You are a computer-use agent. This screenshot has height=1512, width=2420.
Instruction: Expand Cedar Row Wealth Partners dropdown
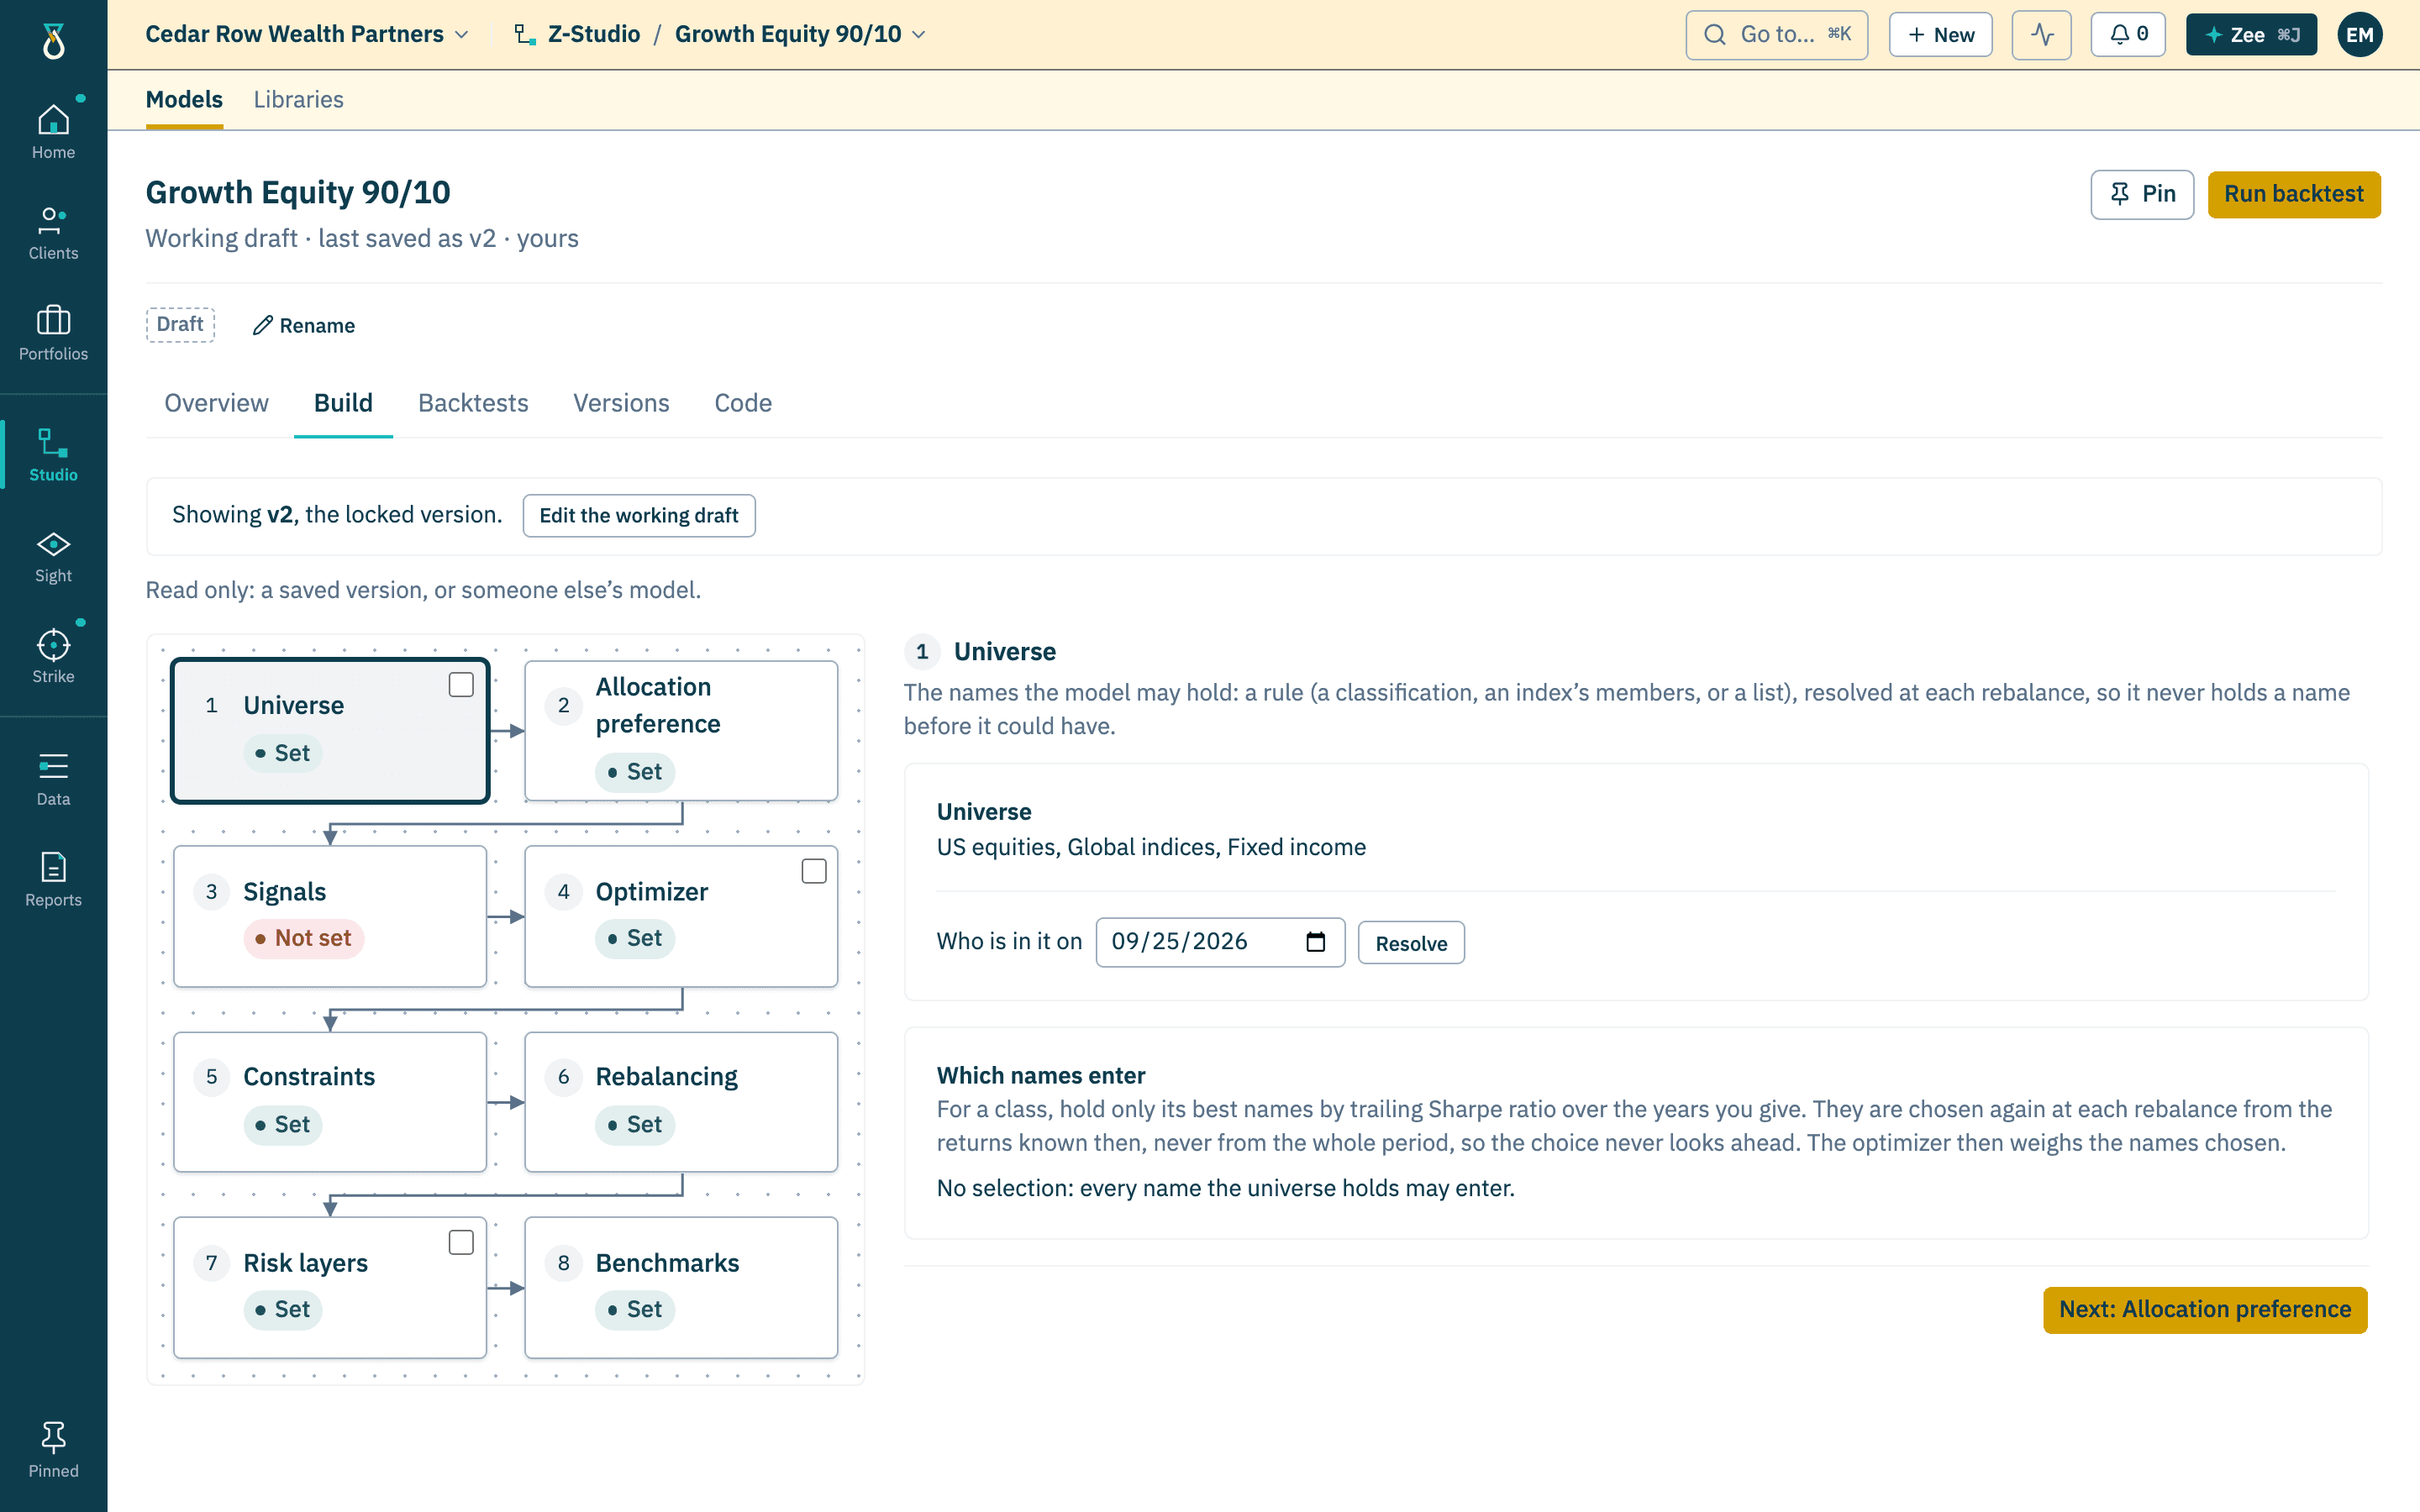click(x=307, y=34)
